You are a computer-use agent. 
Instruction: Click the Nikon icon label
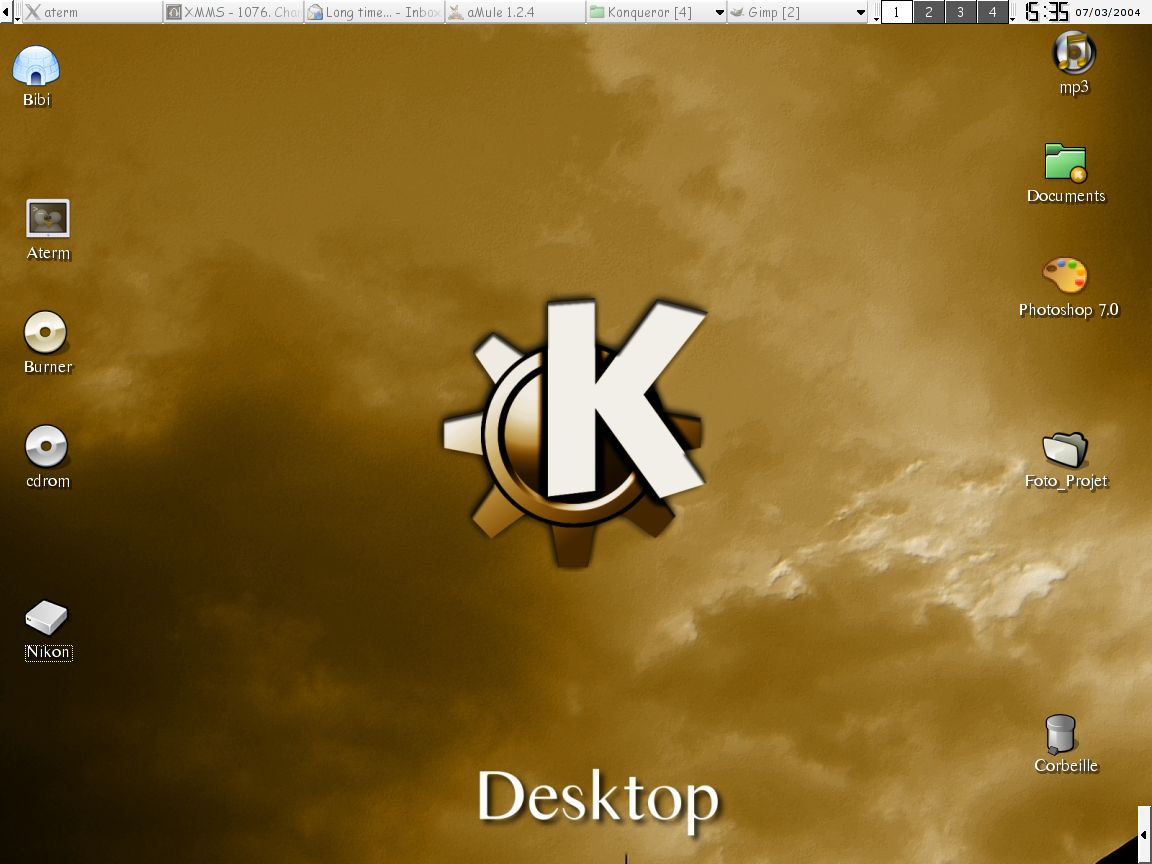[x=48, y=652]
